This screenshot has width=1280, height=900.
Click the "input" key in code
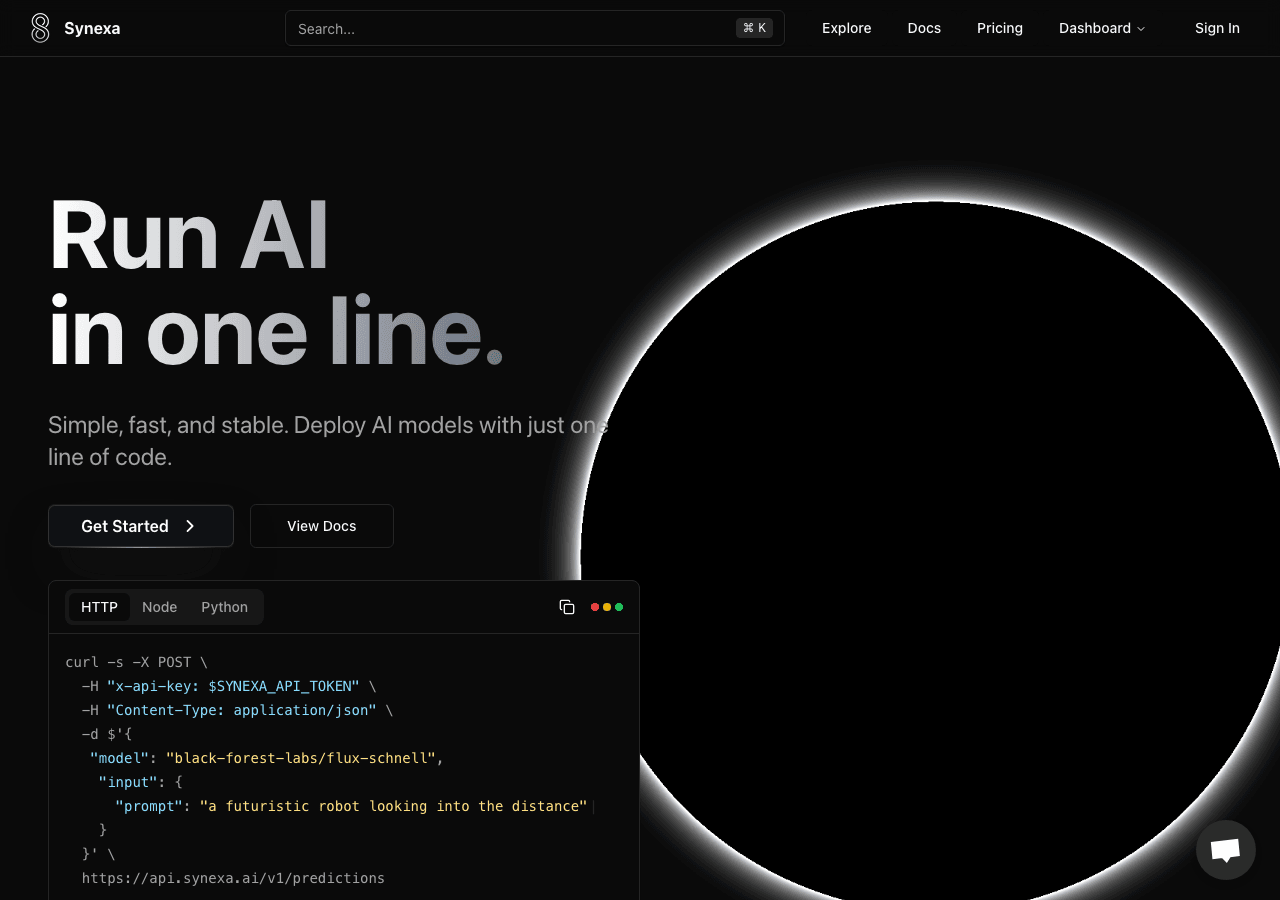128,782
